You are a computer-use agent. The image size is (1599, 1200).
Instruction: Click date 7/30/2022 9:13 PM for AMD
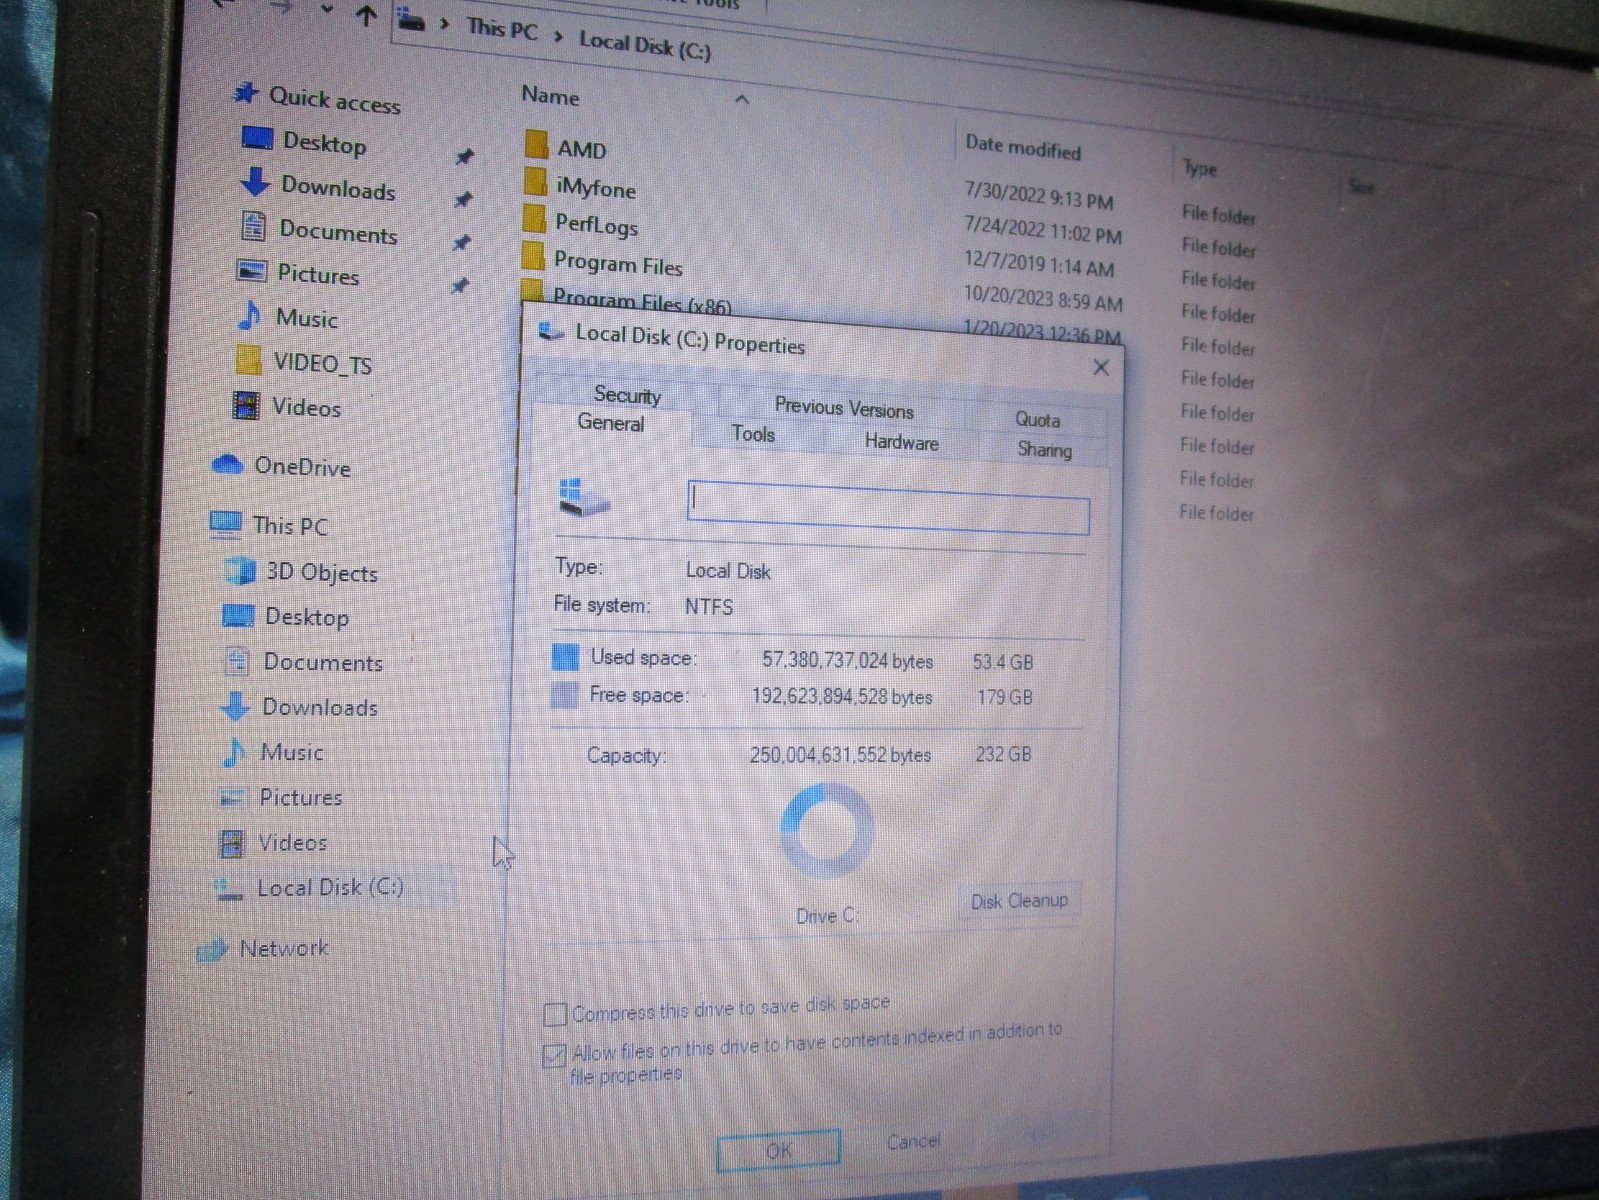pyautogui.click(x=1037, y=195)
